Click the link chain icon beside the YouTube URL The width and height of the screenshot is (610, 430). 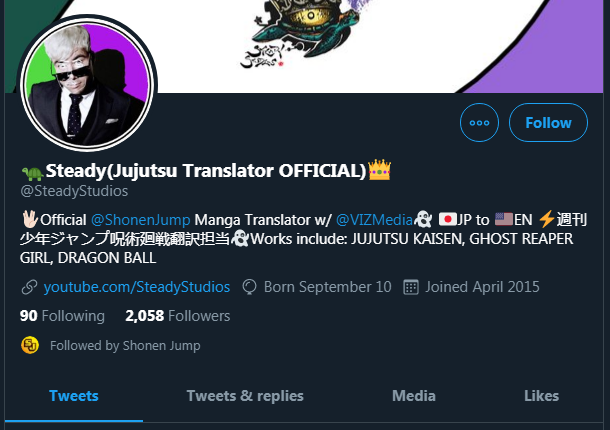tap(30, 287)
